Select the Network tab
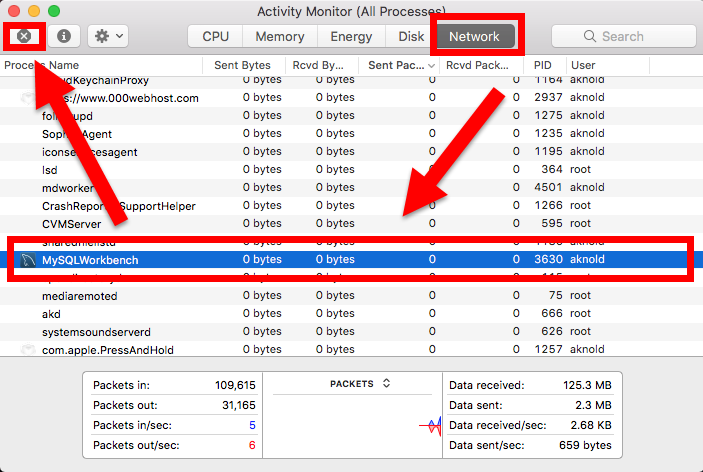 pyautogui.click(x=473, y=36)
